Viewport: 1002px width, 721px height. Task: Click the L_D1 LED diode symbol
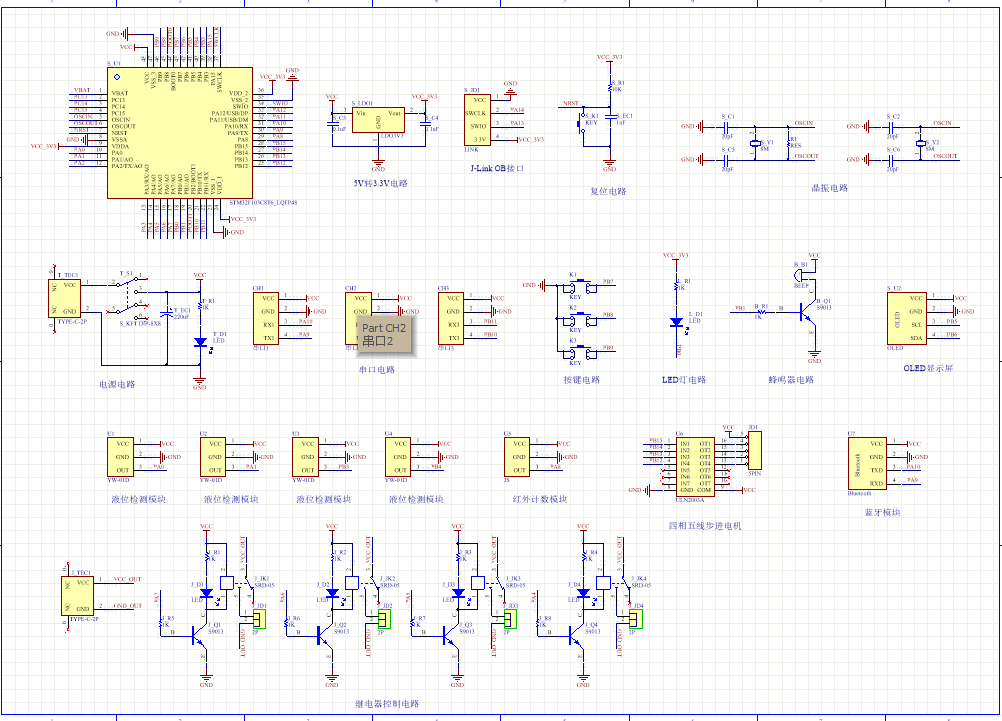[x=678, y=322]
